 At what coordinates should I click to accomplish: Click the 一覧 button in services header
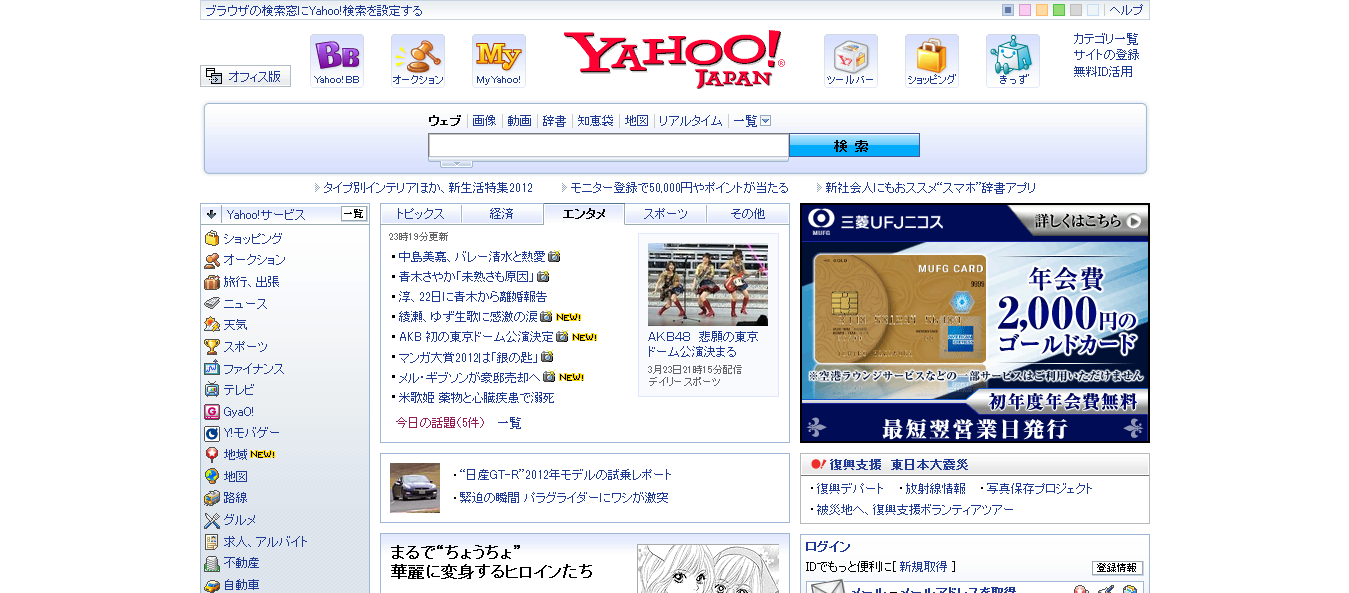coord(354,214)
